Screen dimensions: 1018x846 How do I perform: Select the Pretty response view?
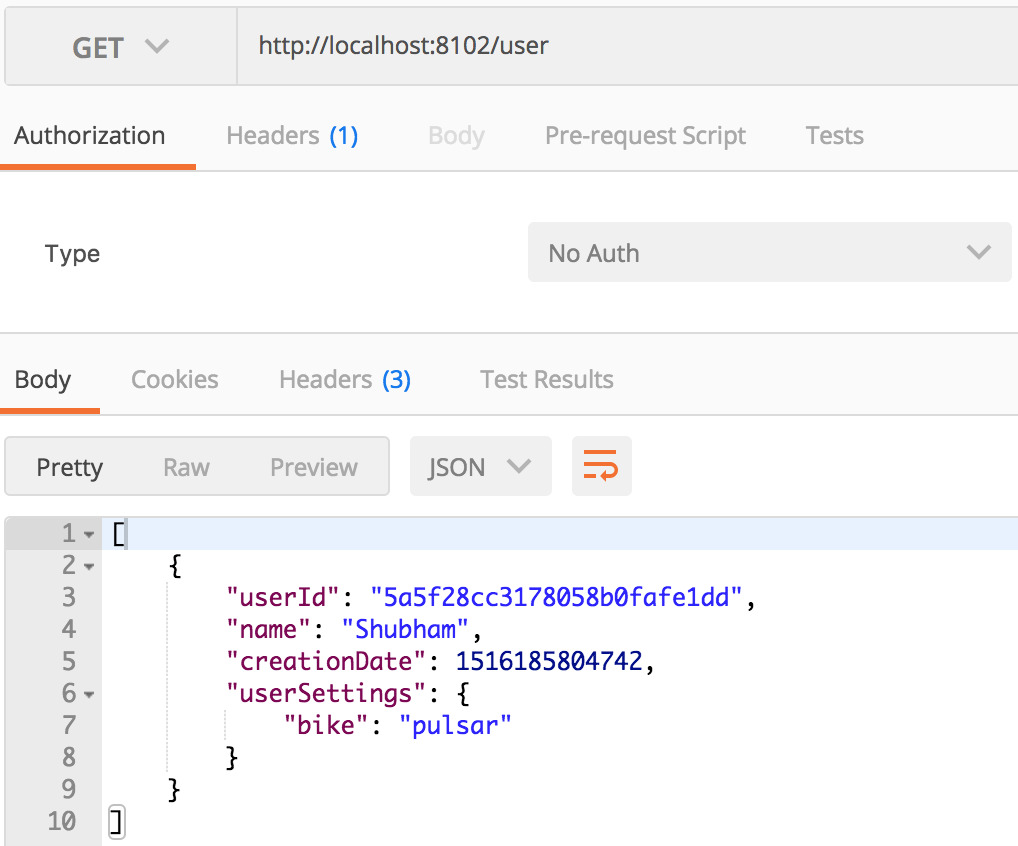coord(70,466)
